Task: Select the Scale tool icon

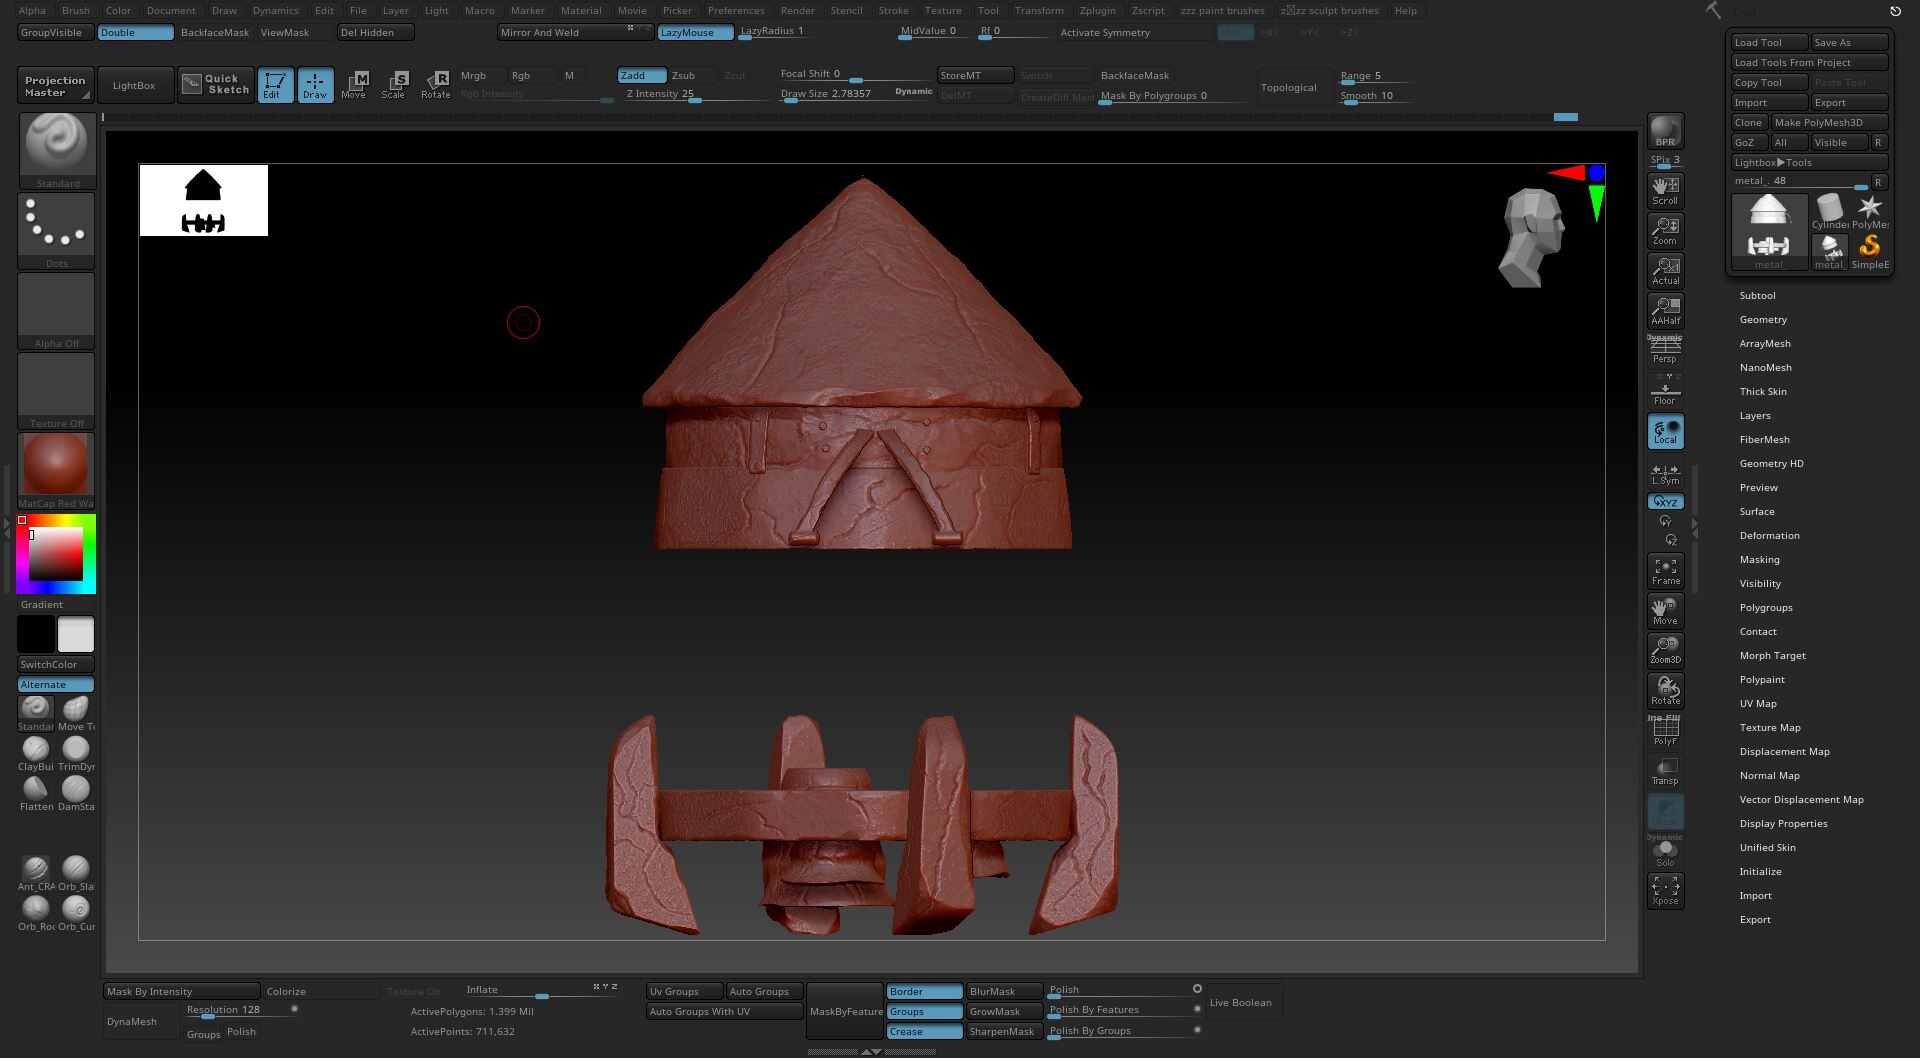Action: (x=394, y=84)
